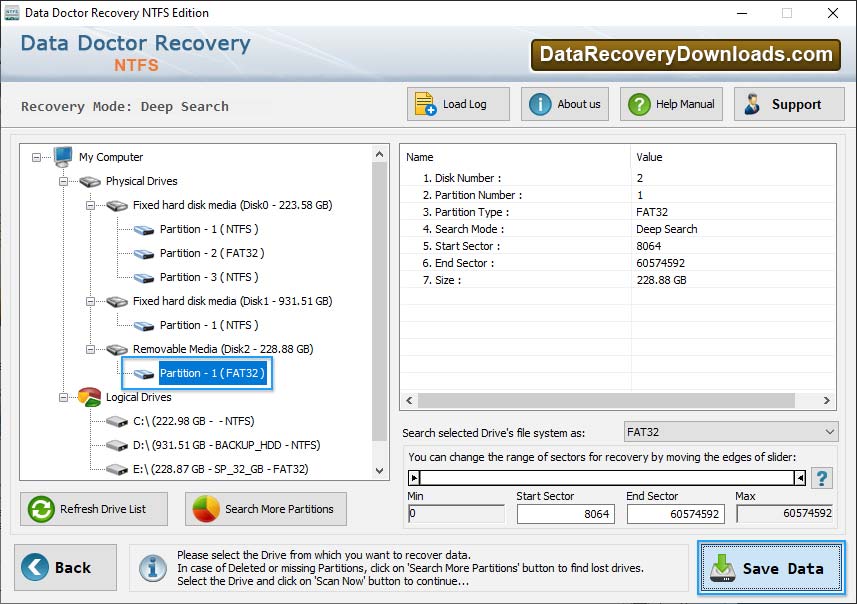Screen dimensions: 857x604
Task: Open the Load Log button
Action: [458, 104]
